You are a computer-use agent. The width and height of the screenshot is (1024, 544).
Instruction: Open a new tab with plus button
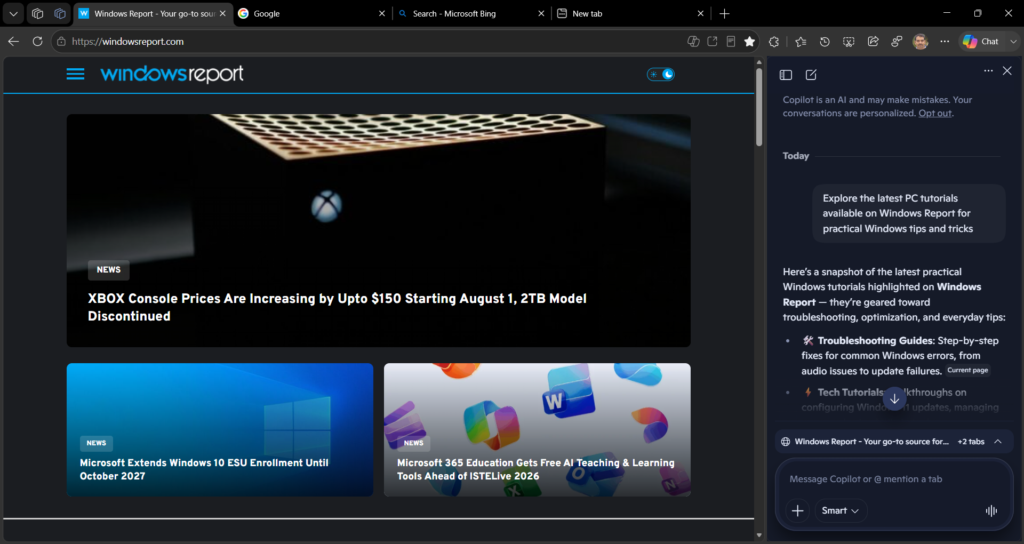click(x=724, y=13)
